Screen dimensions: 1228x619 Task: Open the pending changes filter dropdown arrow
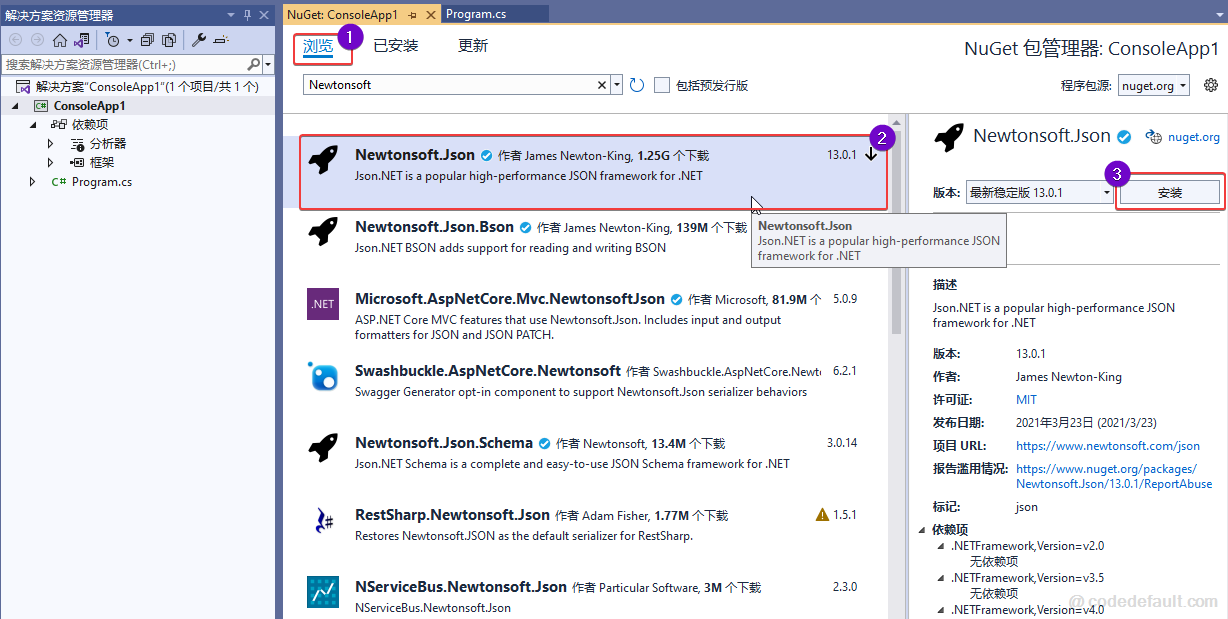(129, 40)
